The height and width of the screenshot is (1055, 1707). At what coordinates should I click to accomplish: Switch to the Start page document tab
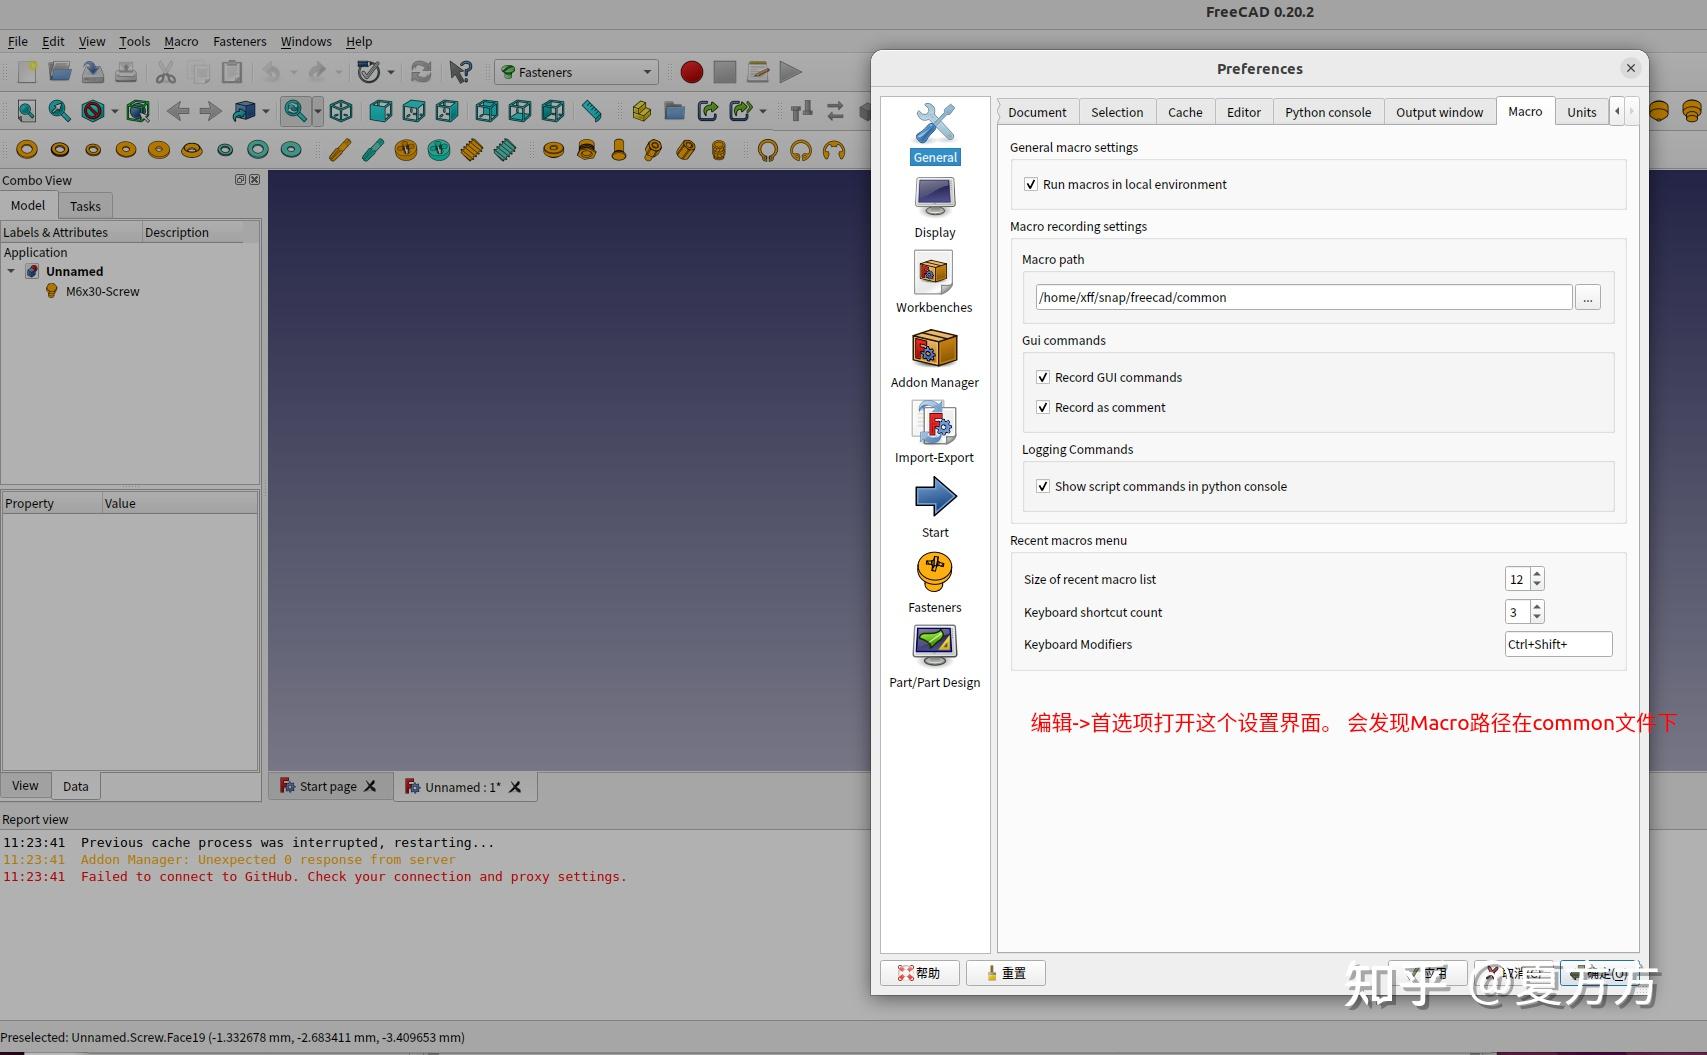328,787
